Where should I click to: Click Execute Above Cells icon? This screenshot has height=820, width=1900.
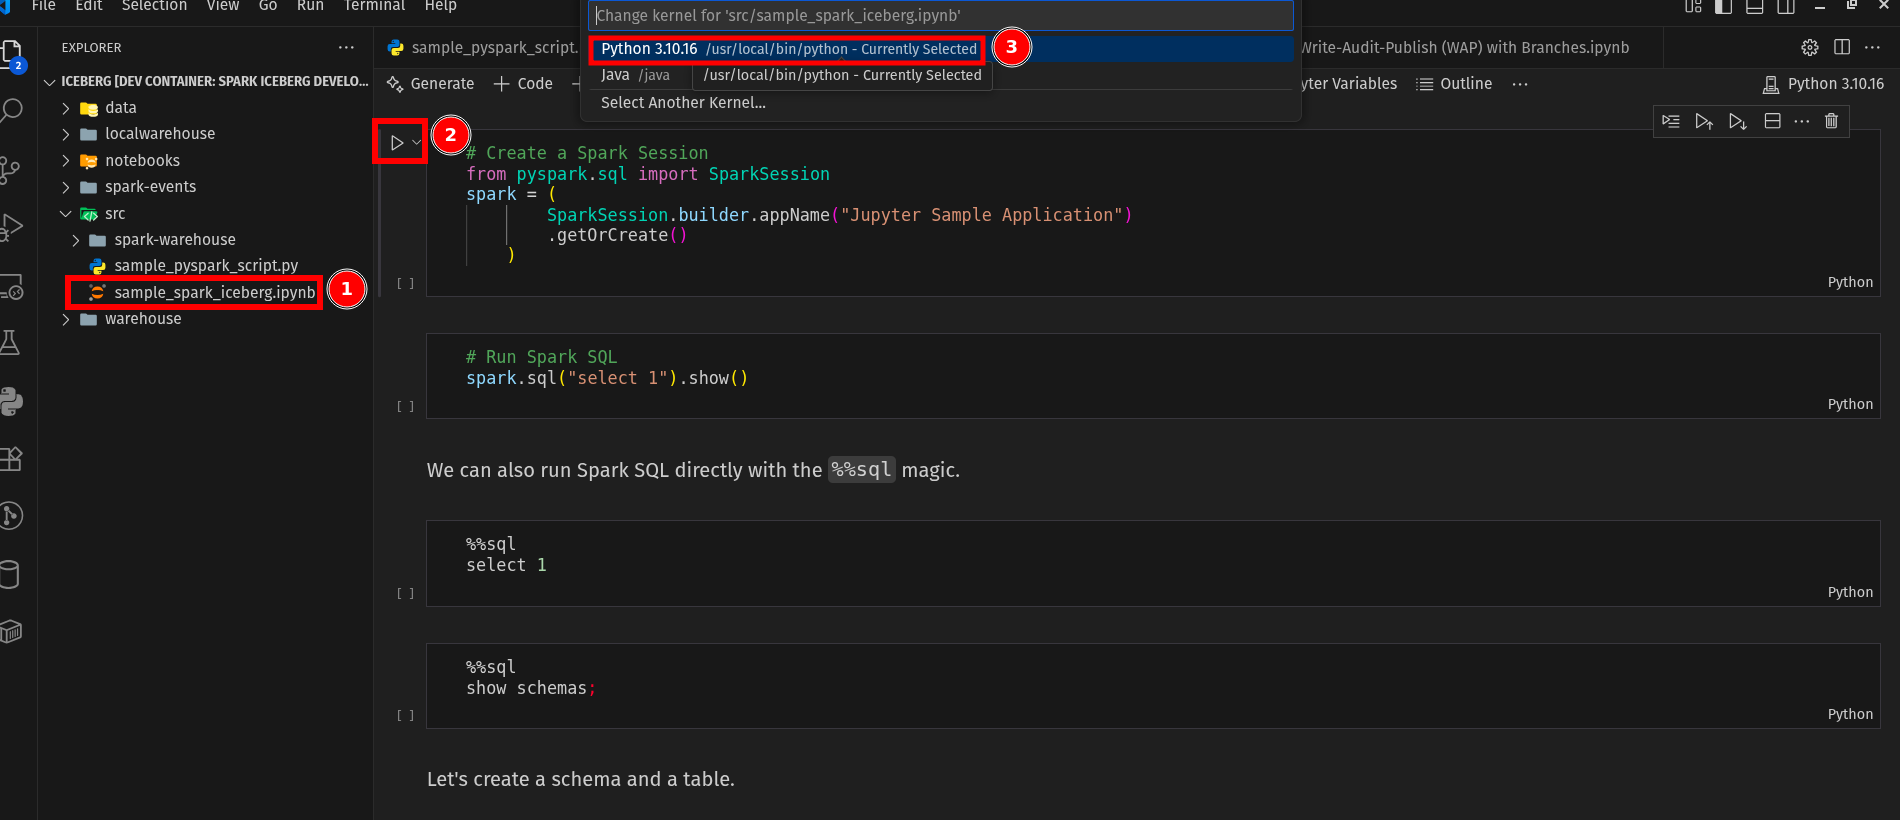click(x=1704, y=121)
